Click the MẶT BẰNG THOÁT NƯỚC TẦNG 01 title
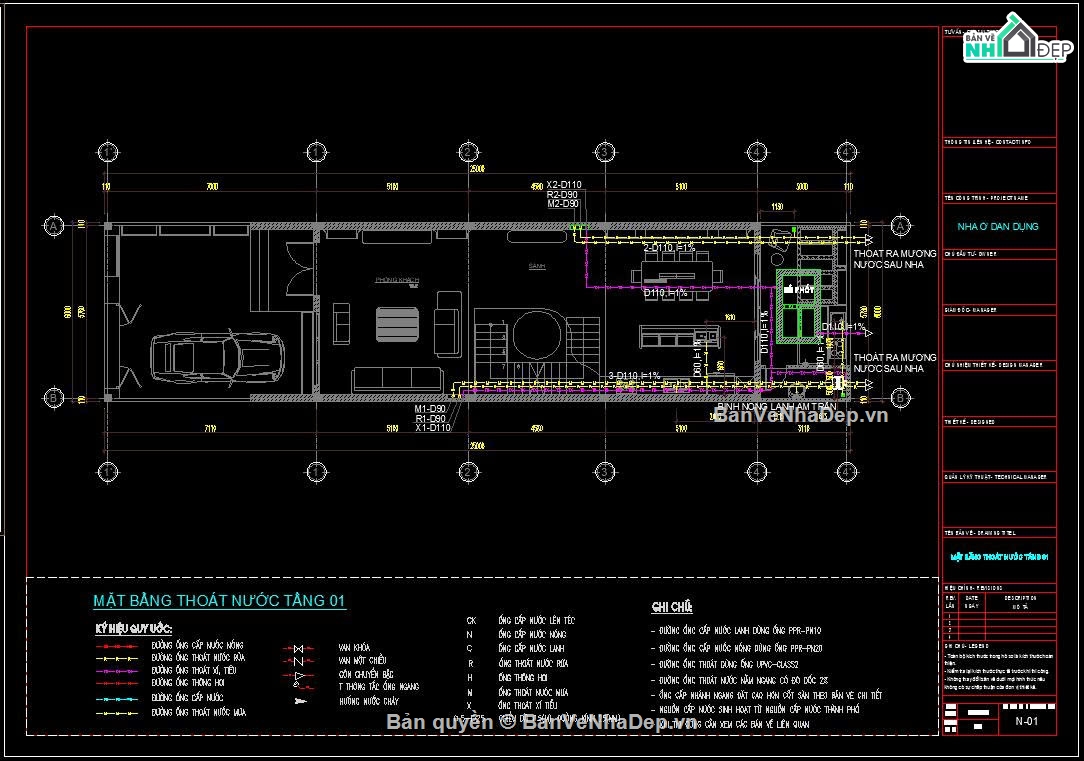This screenshot has height=761, width=1084. point(219,601)
